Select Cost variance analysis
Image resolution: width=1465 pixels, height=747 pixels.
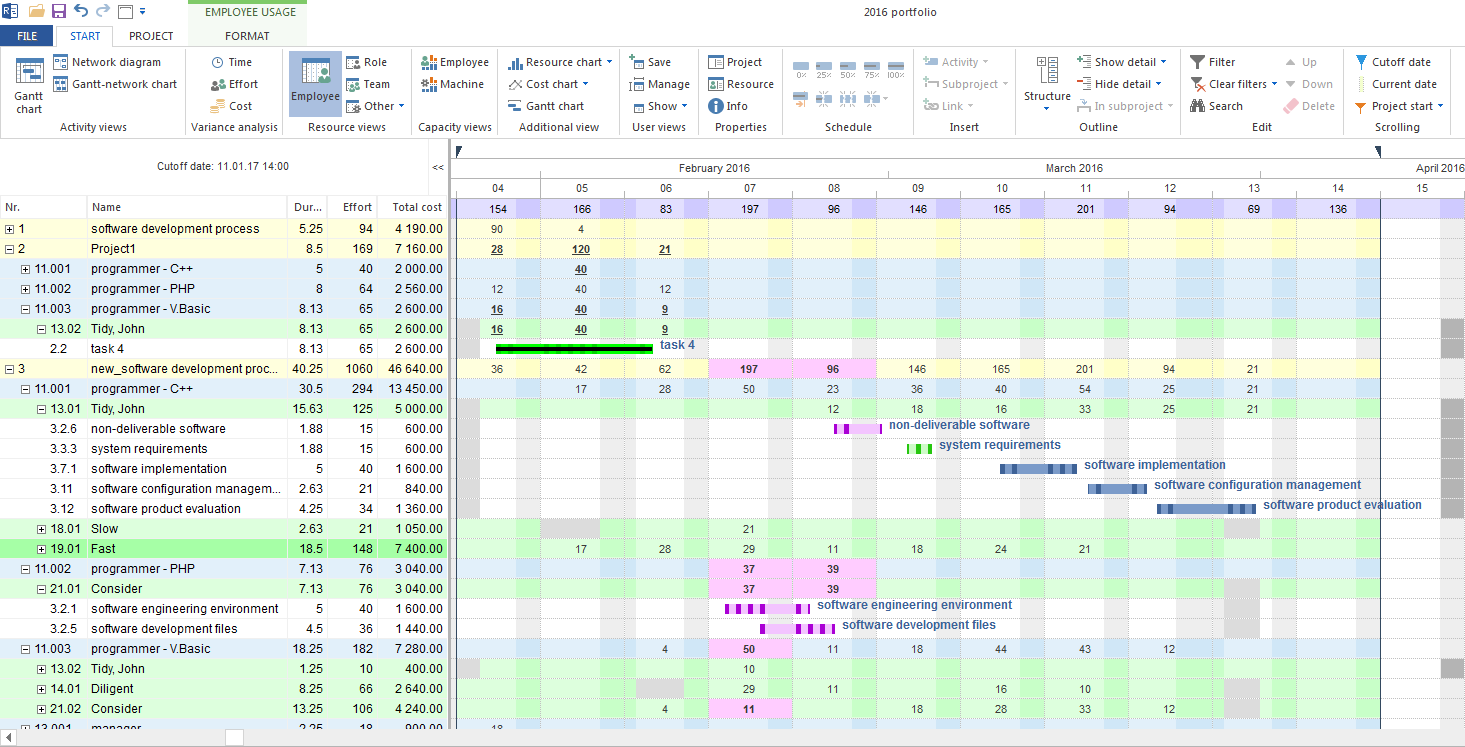(231, 106)
